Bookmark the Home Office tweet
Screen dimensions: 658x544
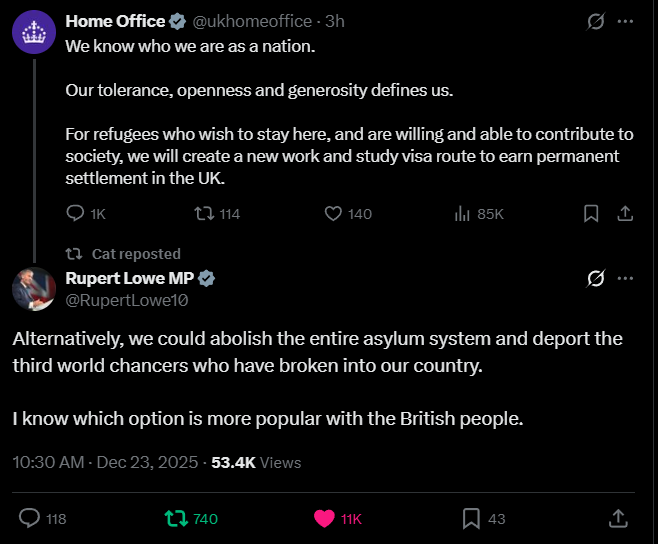[x=591, y=213]
